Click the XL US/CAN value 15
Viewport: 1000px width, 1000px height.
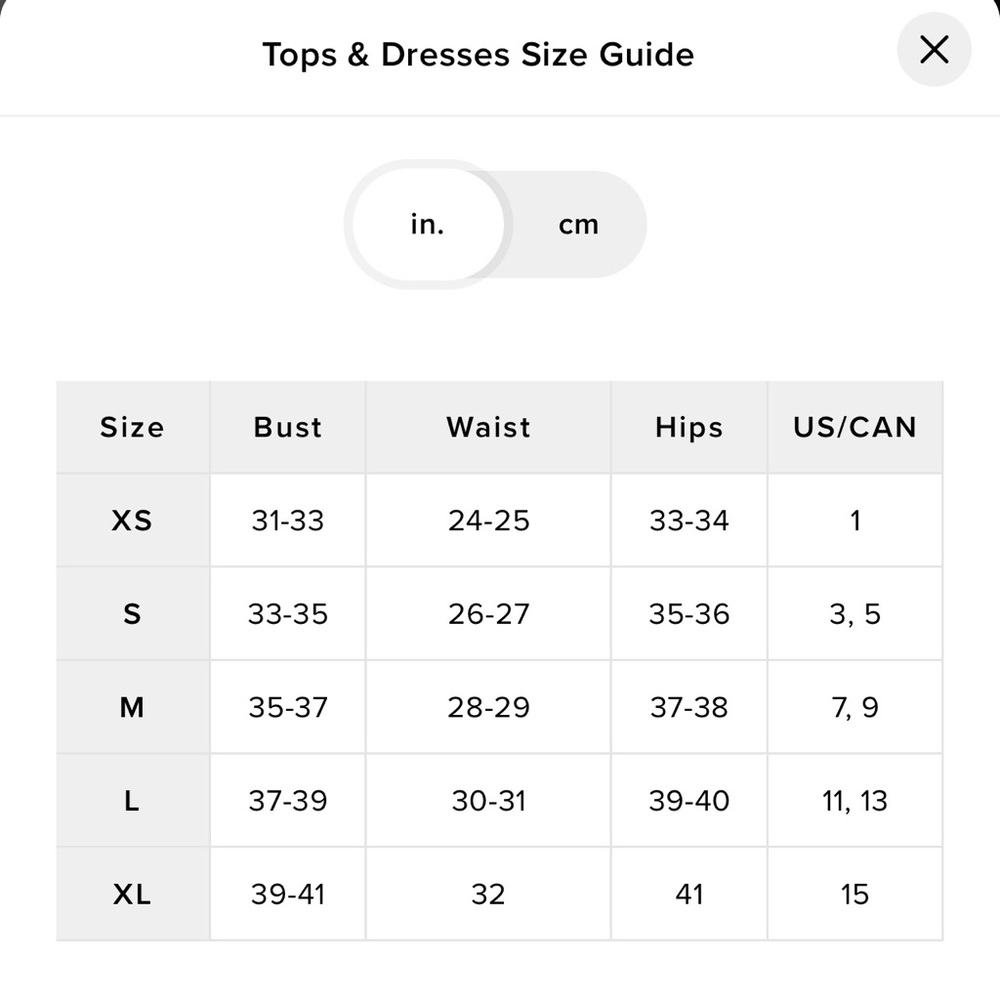pyautogui.click(x=855, y=894)
